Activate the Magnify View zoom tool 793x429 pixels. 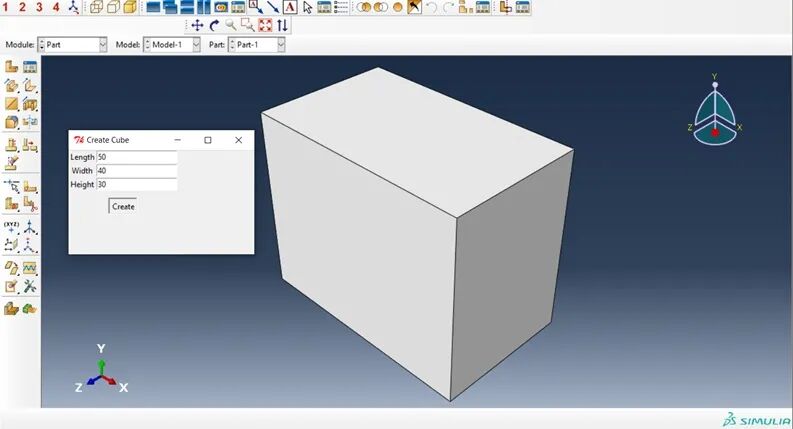click(231, 25)
